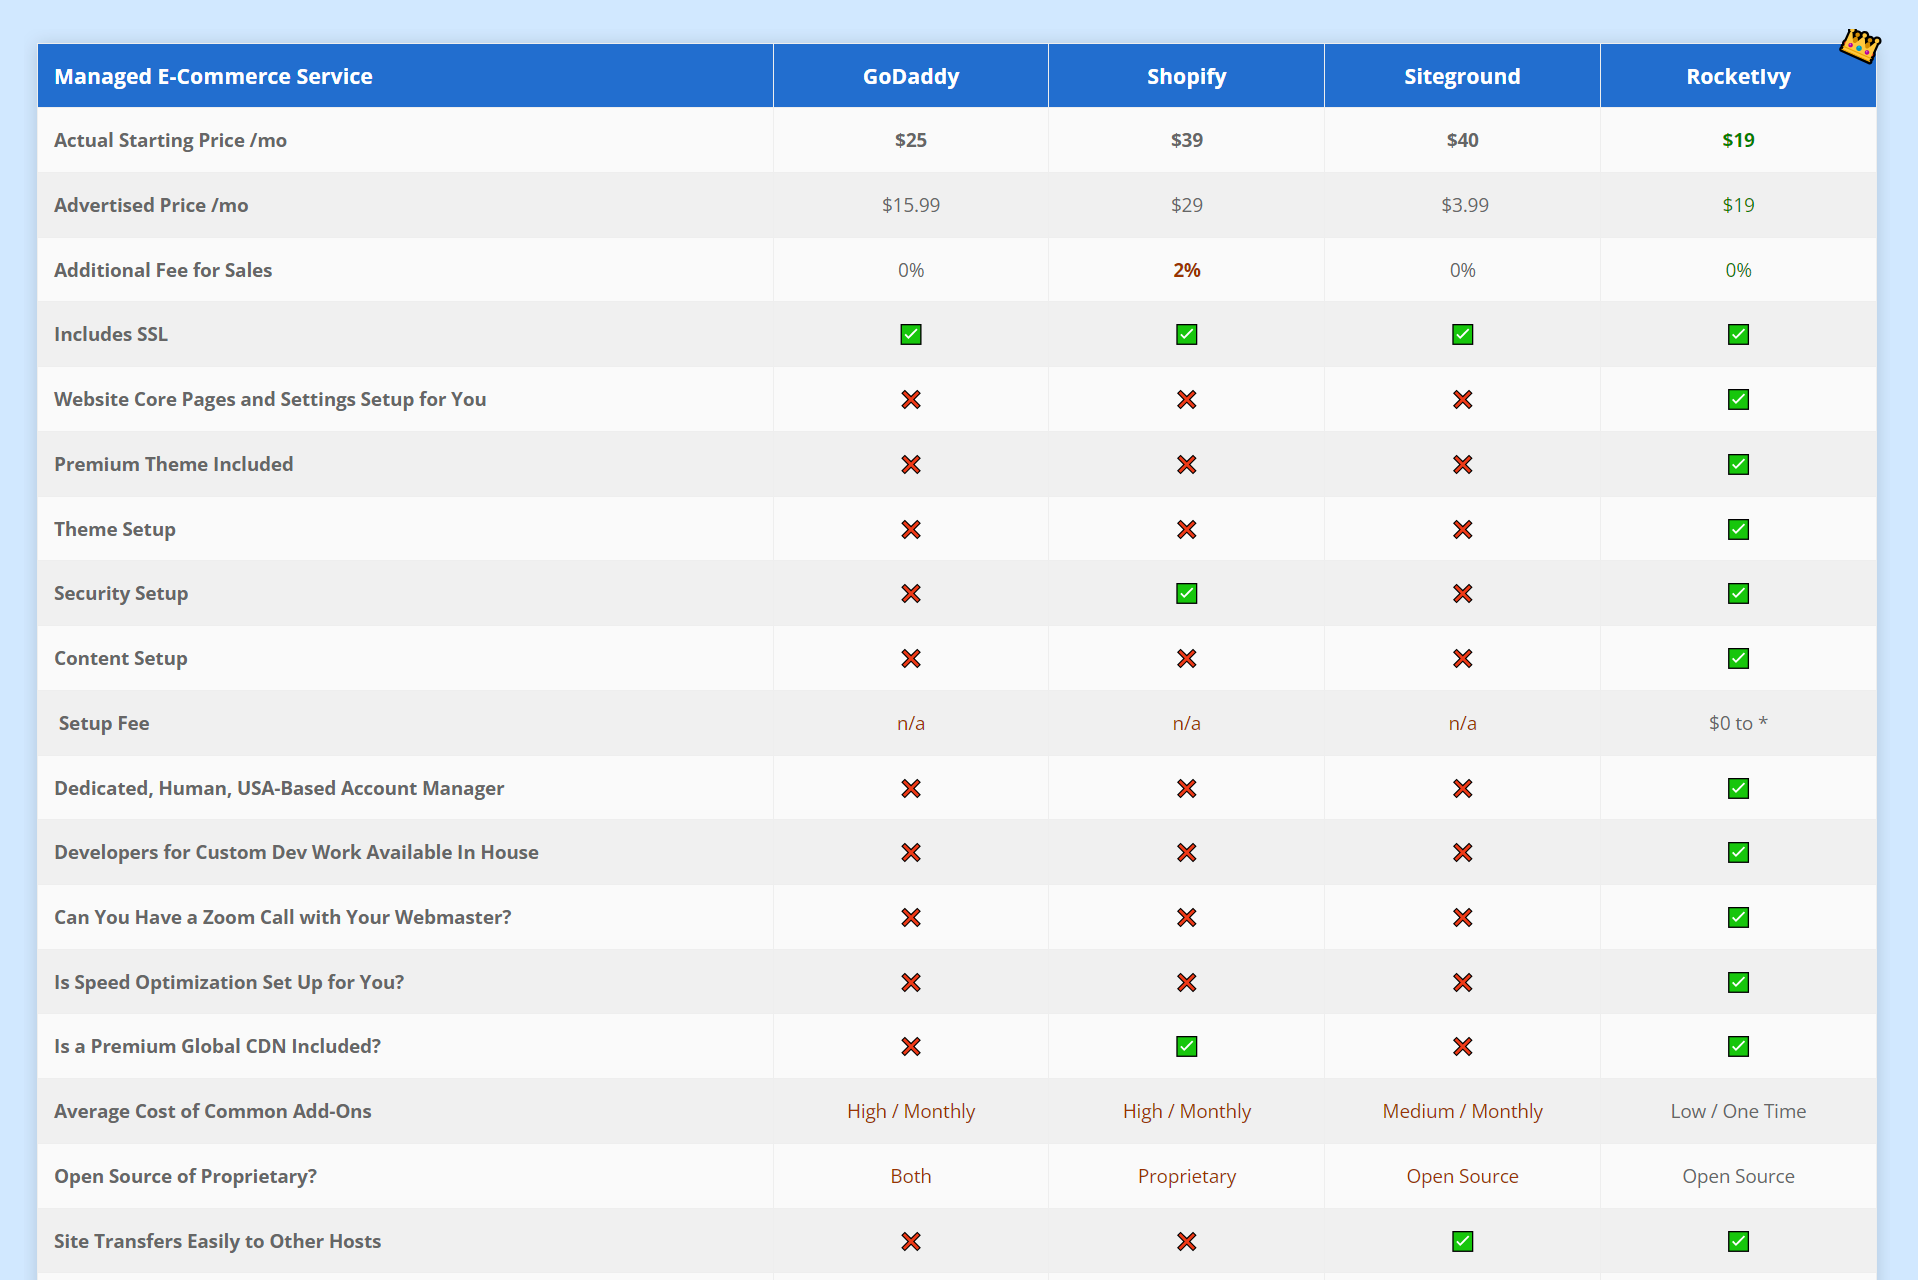1918x1280 pixels.
Task: Click GoDaddy's $15.99 advertised price
Action: [911, 205]
